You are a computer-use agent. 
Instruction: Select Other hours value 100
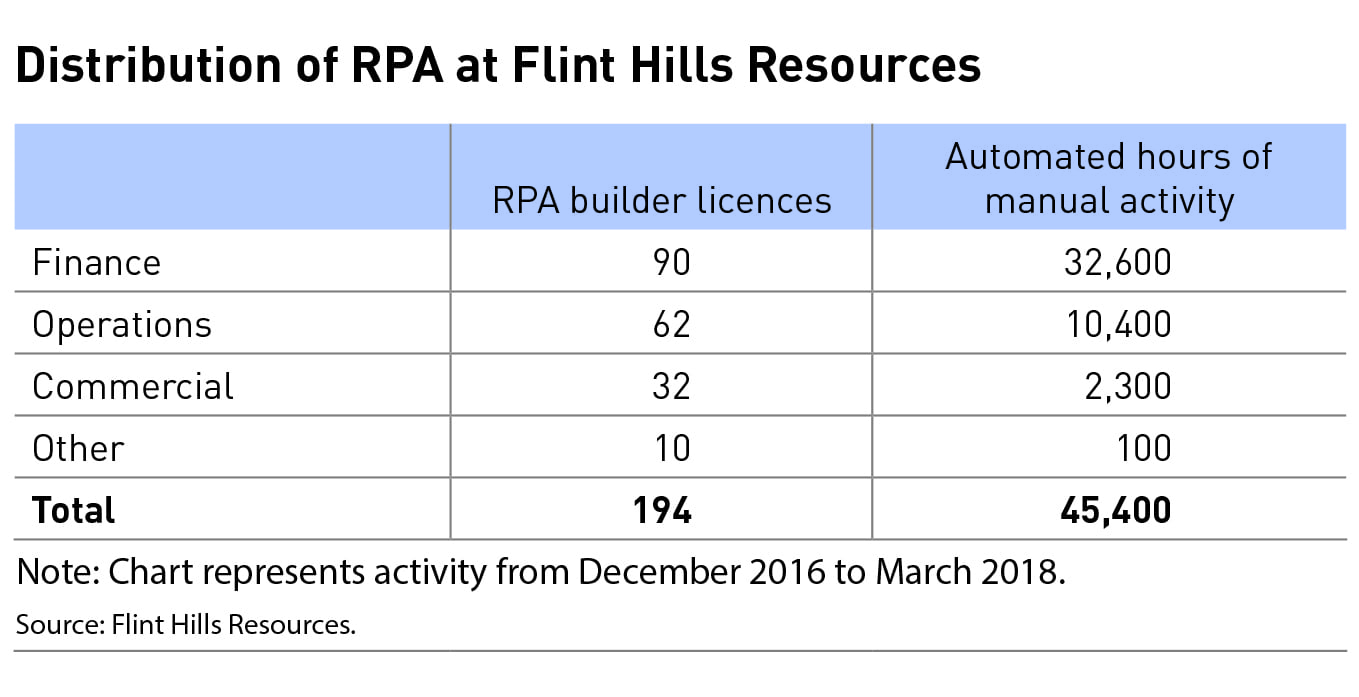pos(1143,448)
